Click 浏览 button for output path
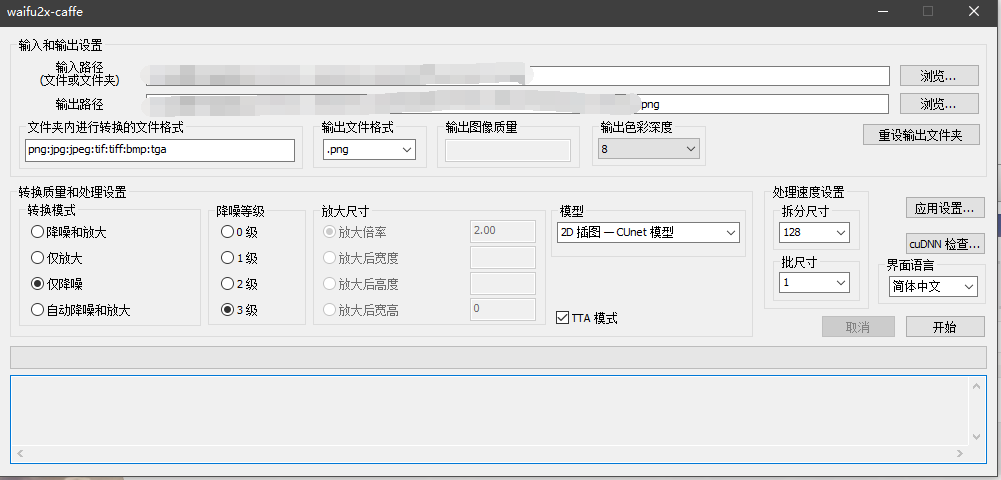 pyautogui.click(x=939, y=103)
